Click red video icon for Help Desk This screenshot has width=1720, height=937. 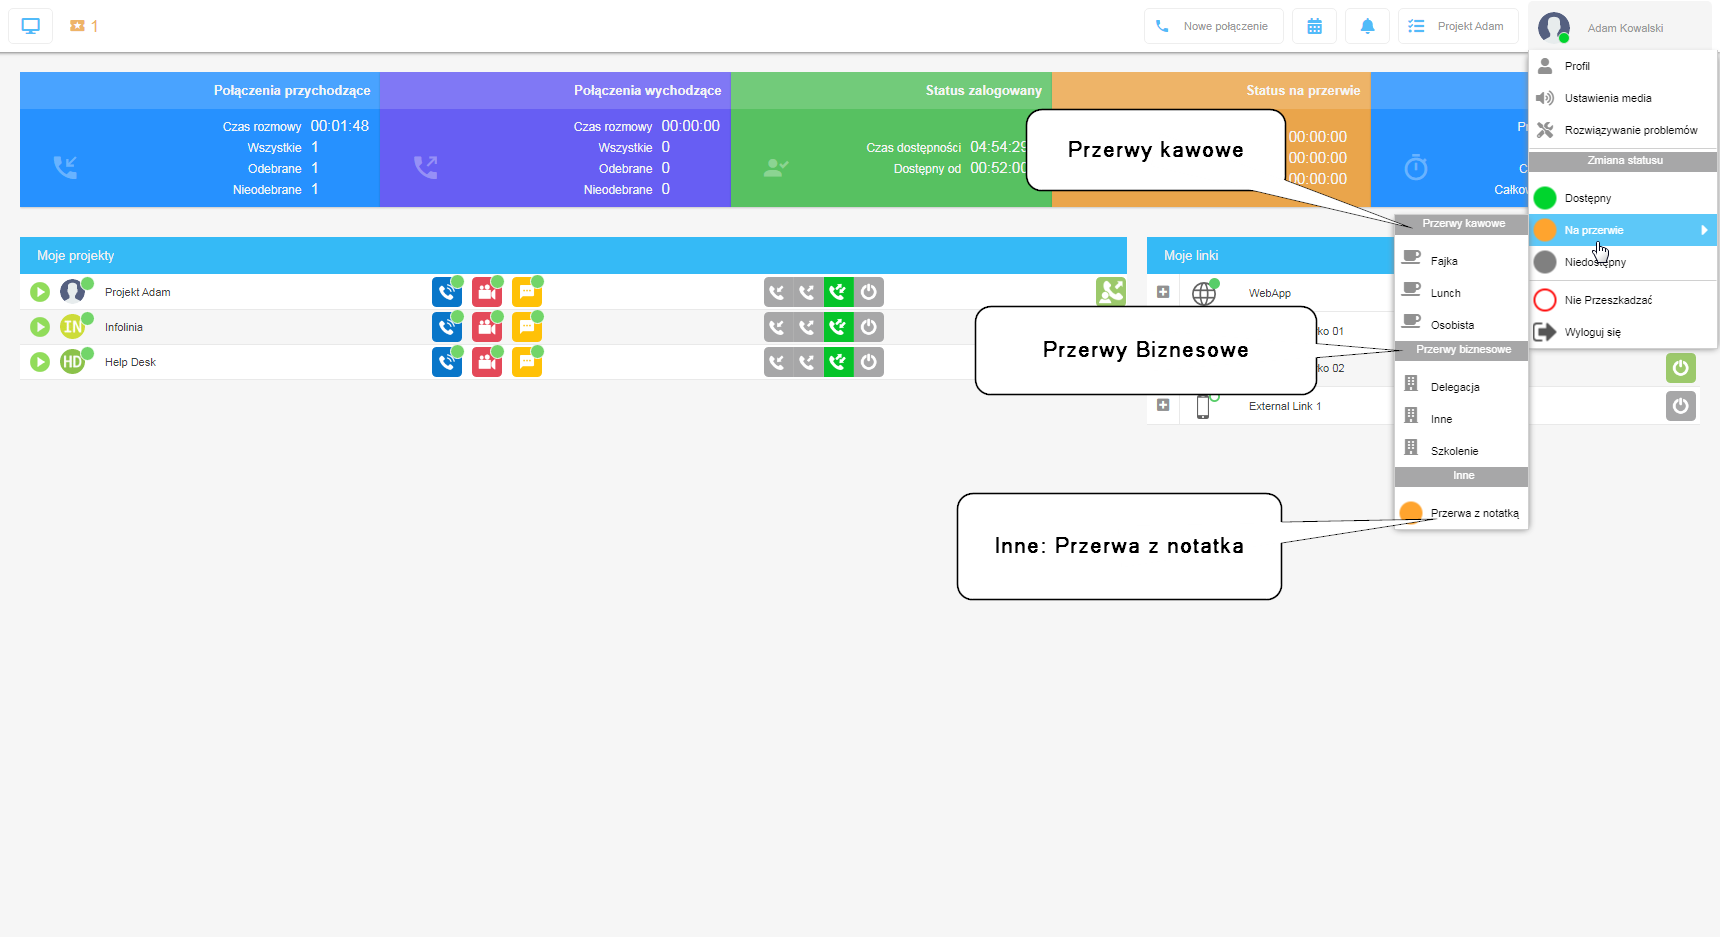[x=487, y=362]
